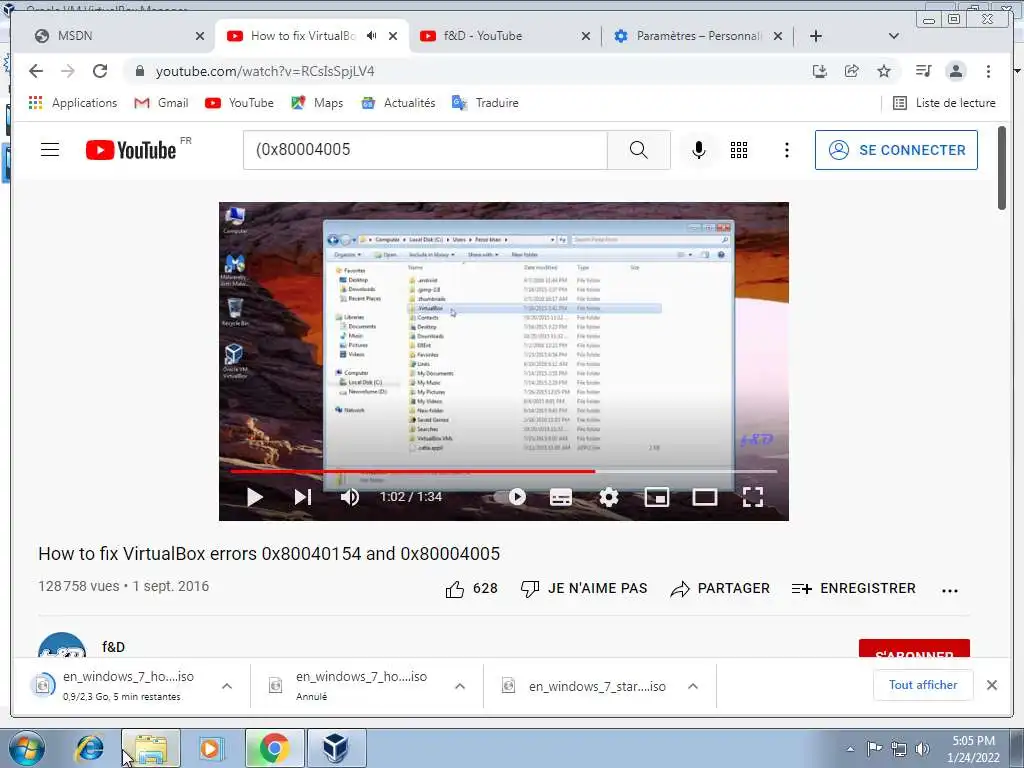Open Windows Explorer from taskbar

(150, 748)
